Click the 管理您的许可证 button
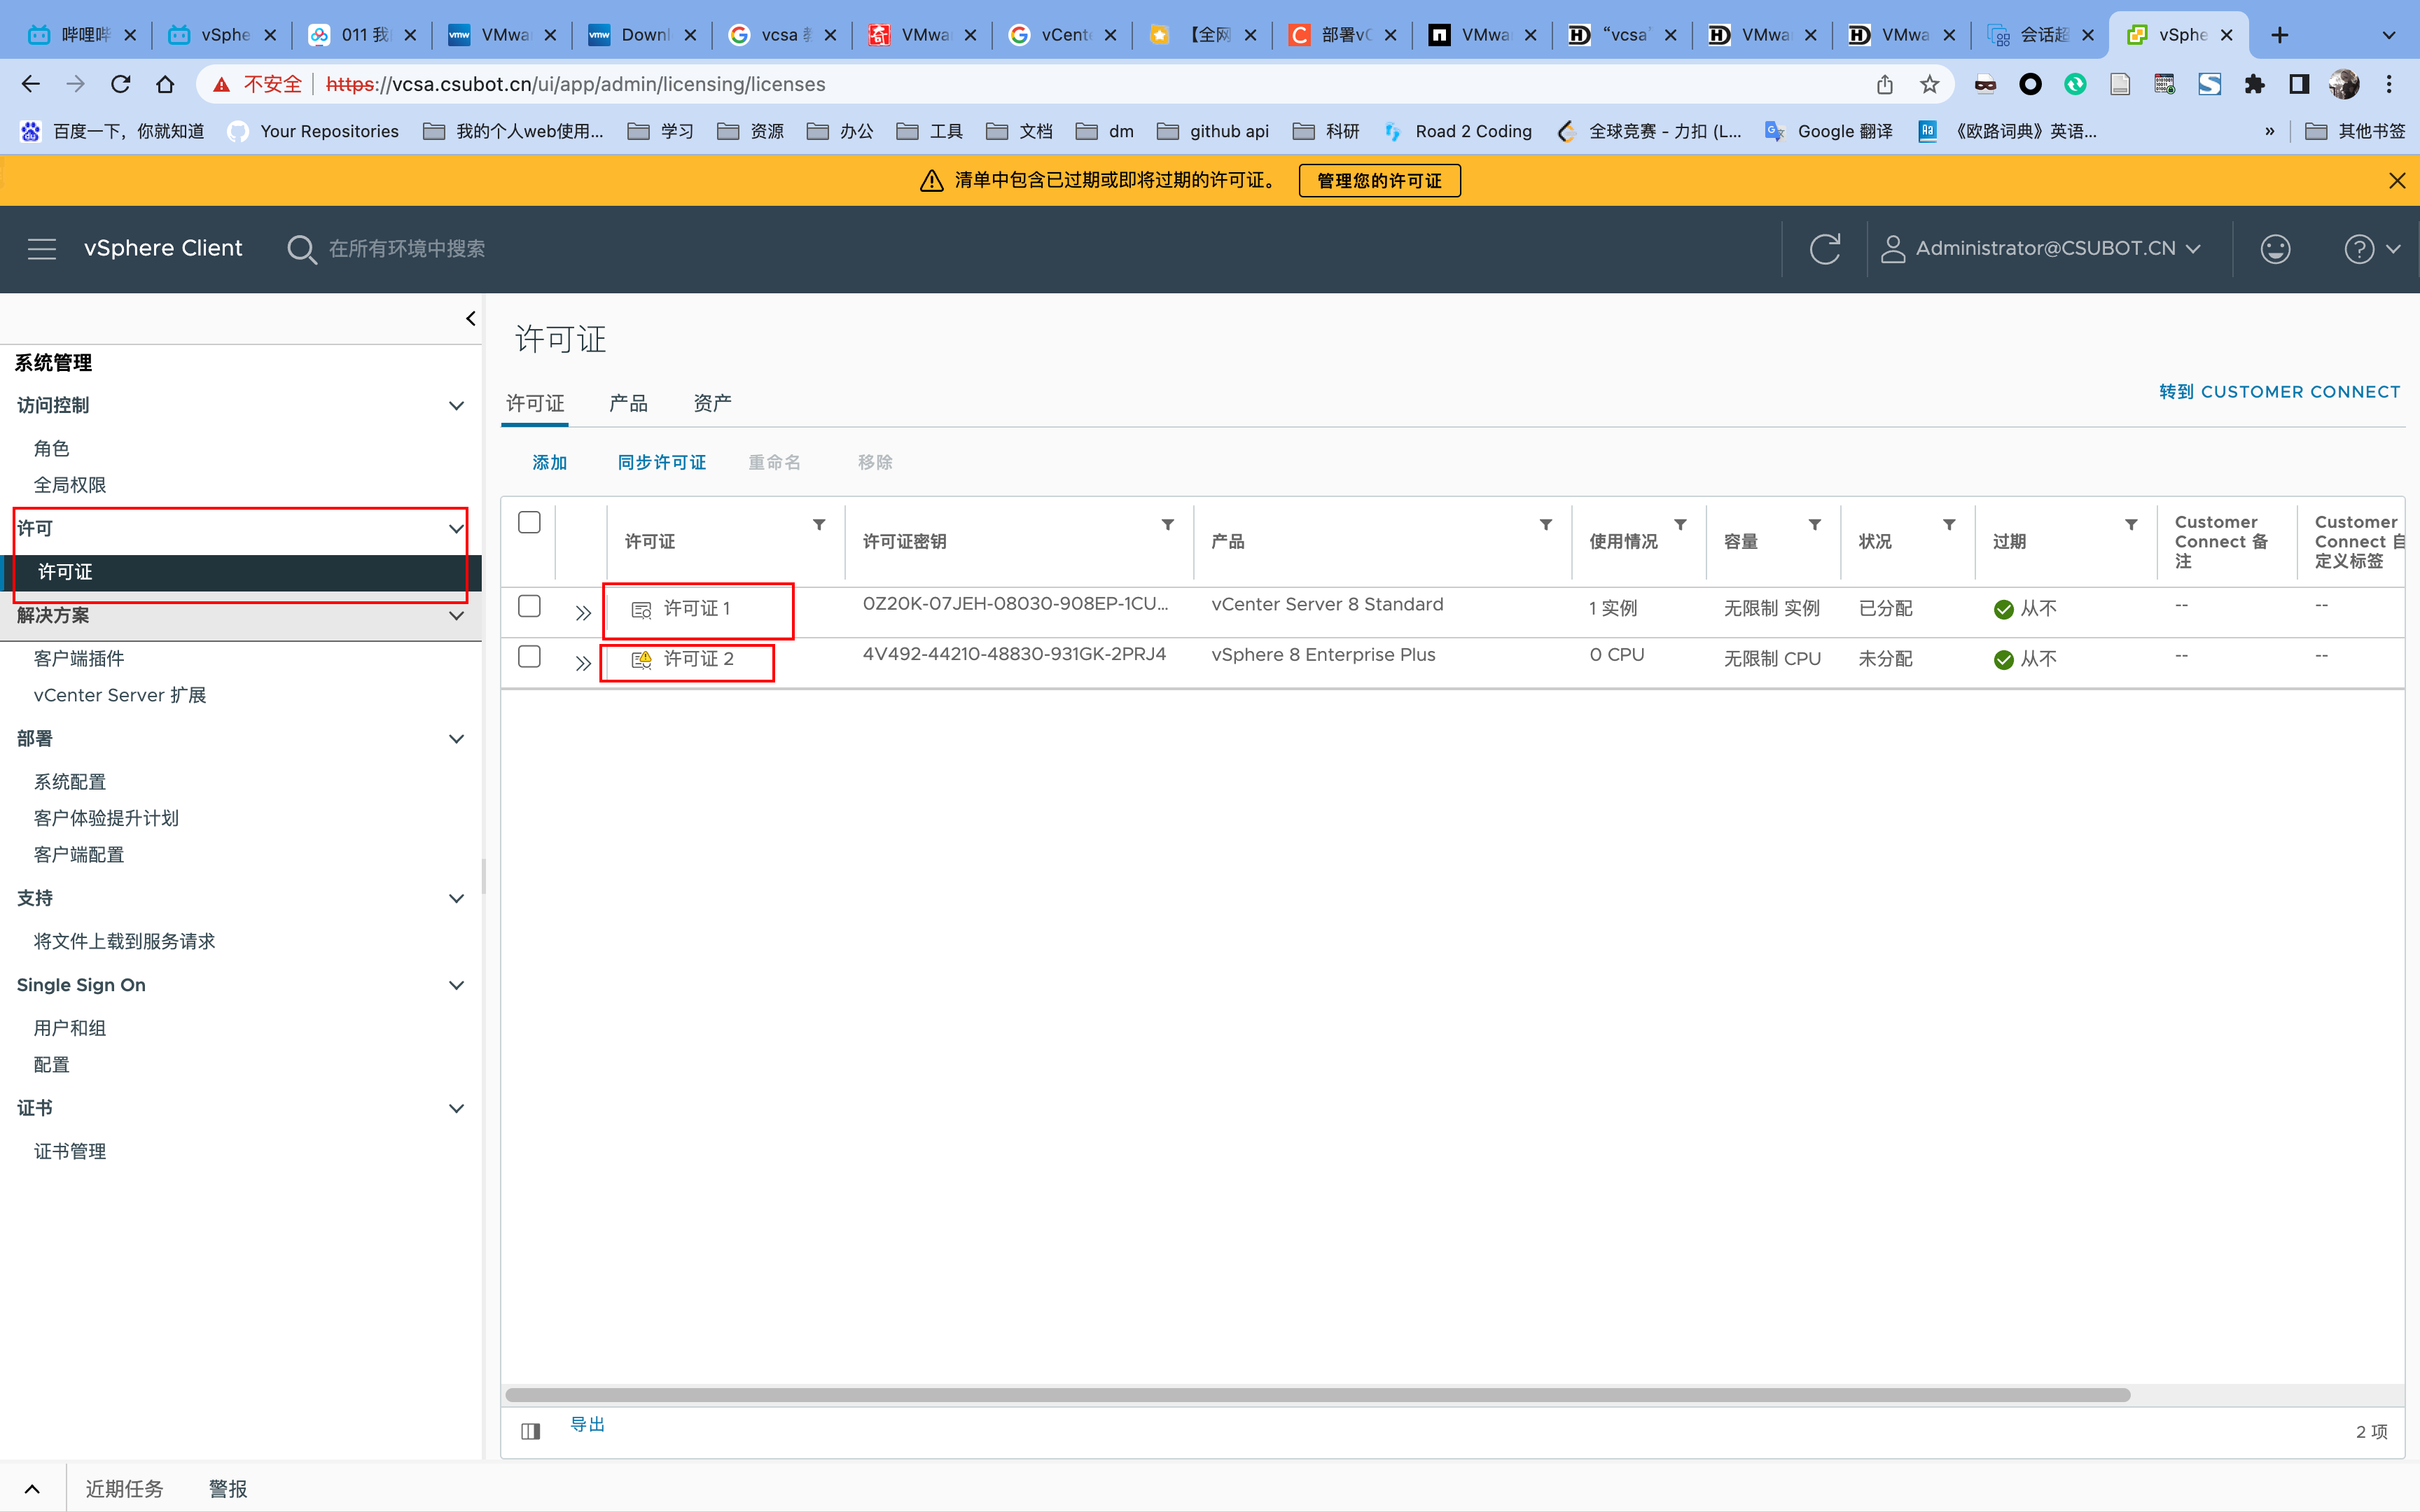This screenshot has width=2420, height=1512. point(1379,180)
